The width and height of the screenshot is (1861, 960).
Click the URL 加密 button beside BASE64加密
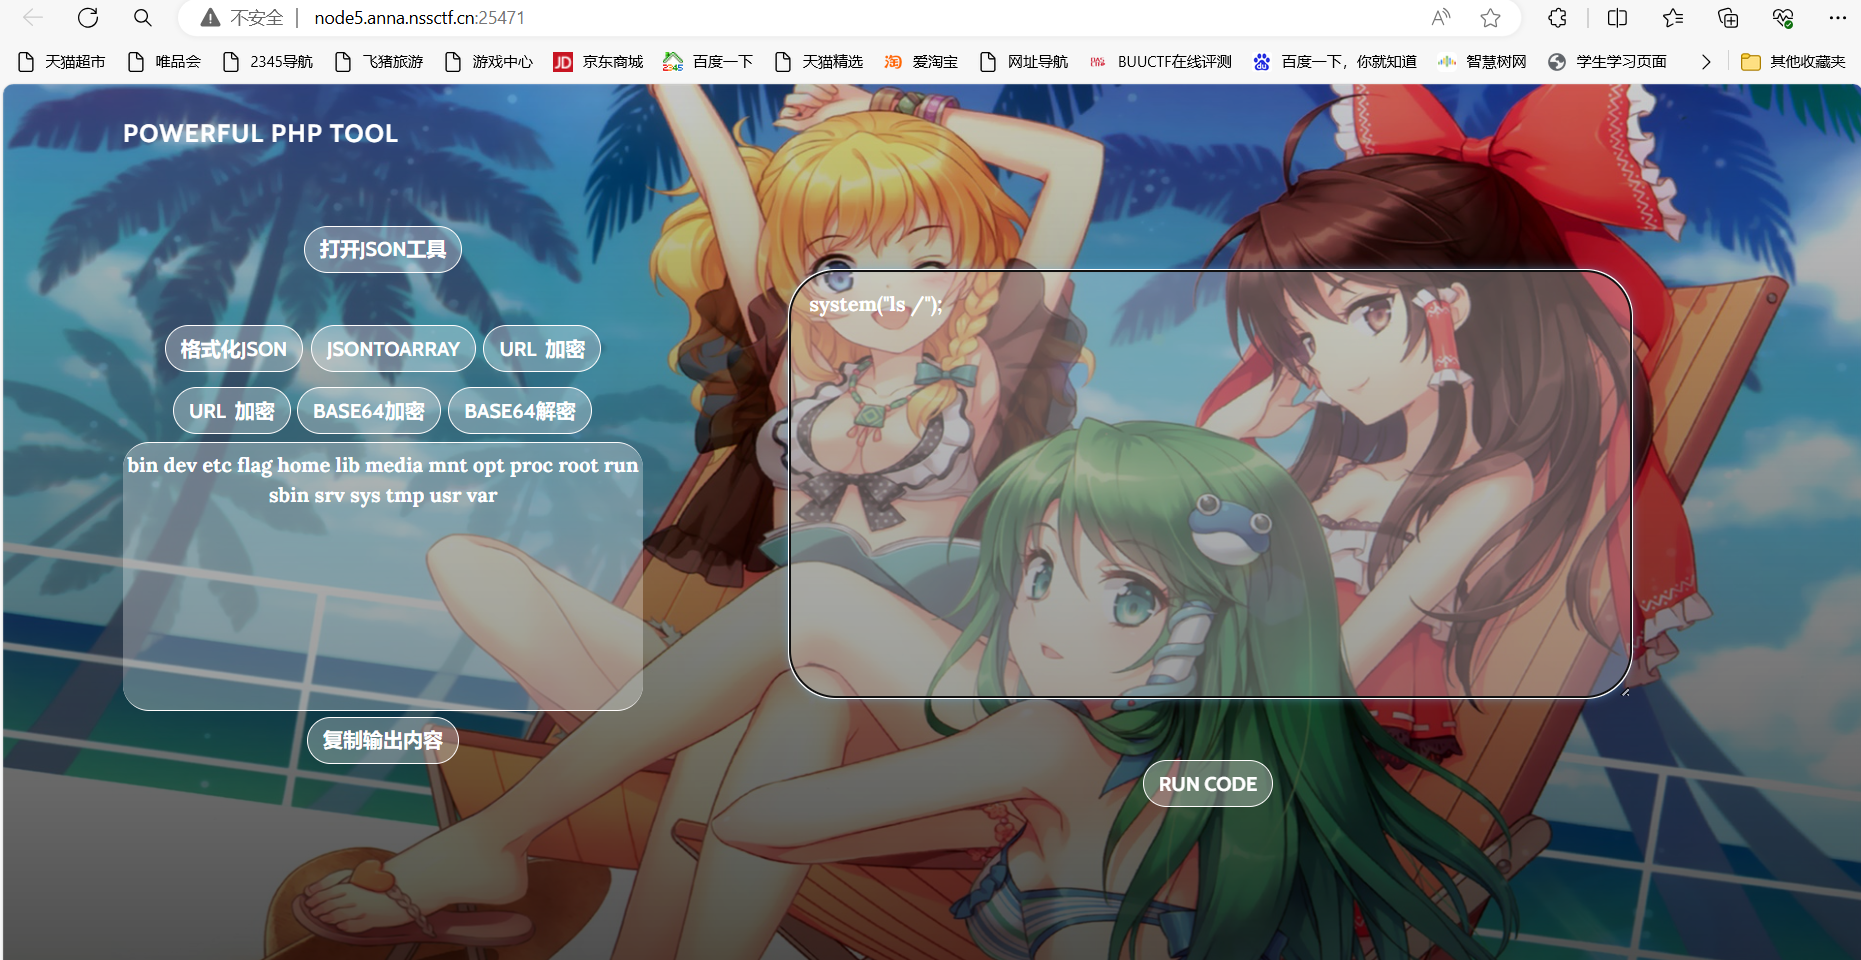(x=232, y=411)
